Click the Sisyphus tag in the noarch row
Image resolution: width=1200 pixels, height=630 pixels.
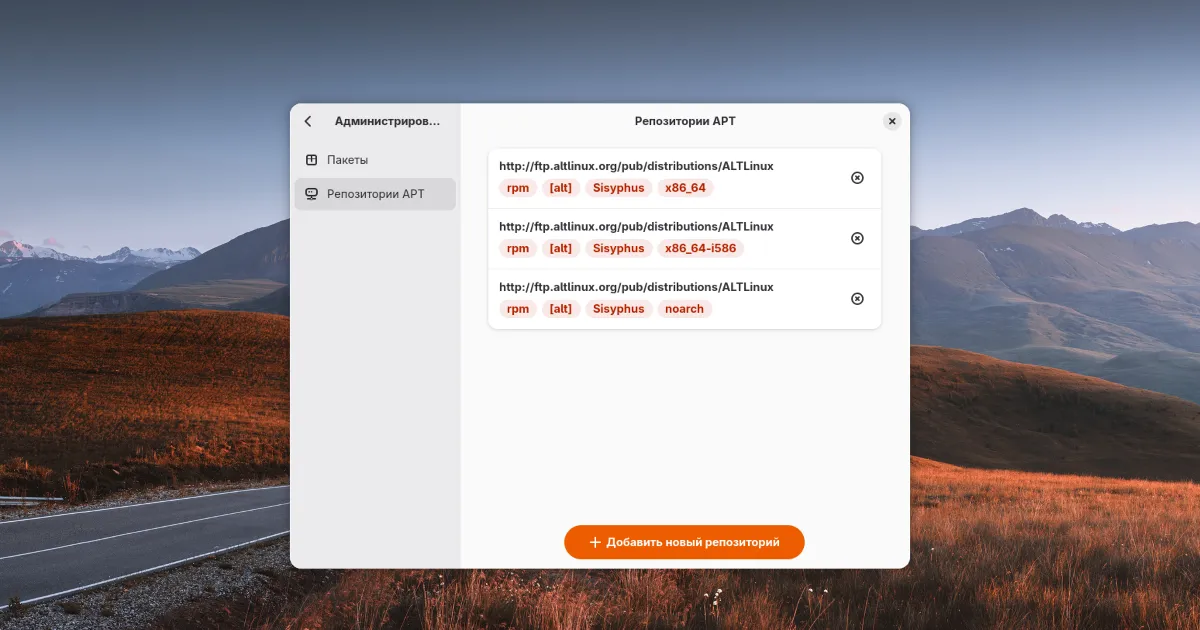618,309
